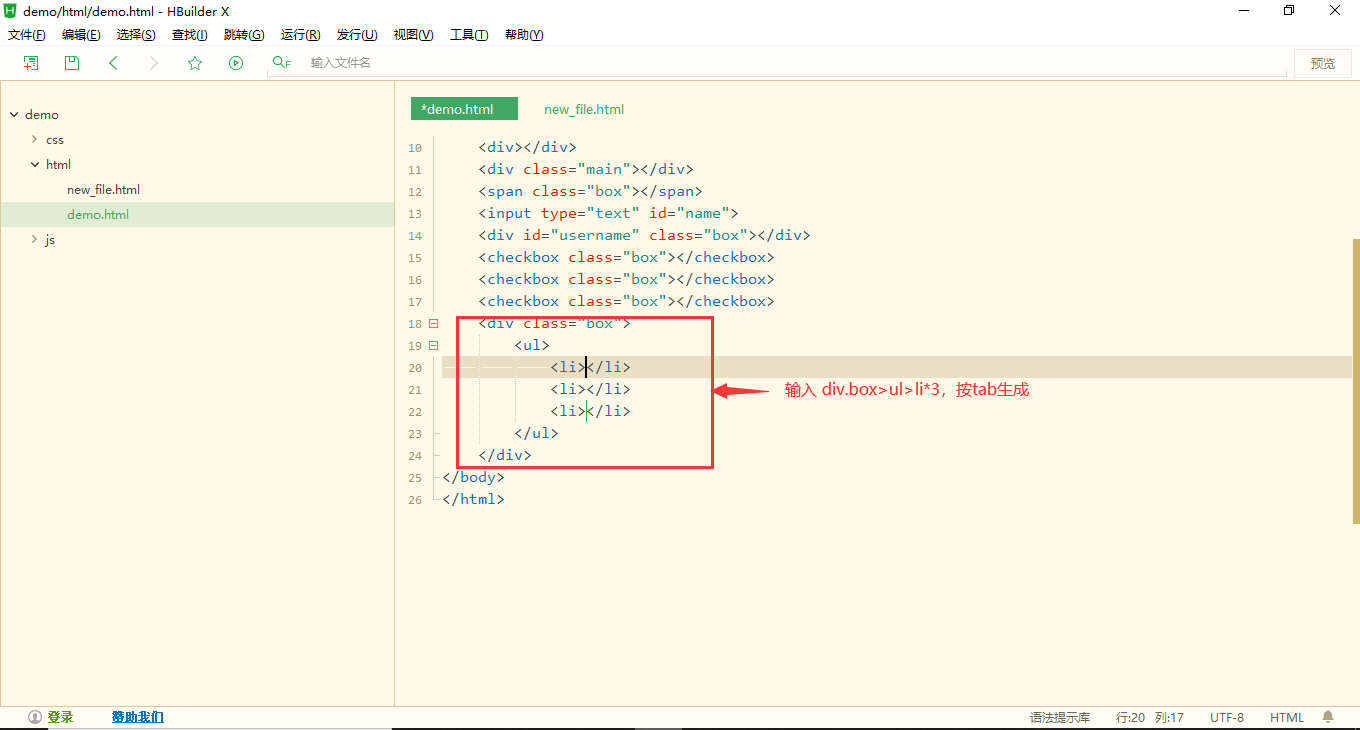Expand the js folder
The height and width of the screenshot is (730, 1360).
point(34,239)
